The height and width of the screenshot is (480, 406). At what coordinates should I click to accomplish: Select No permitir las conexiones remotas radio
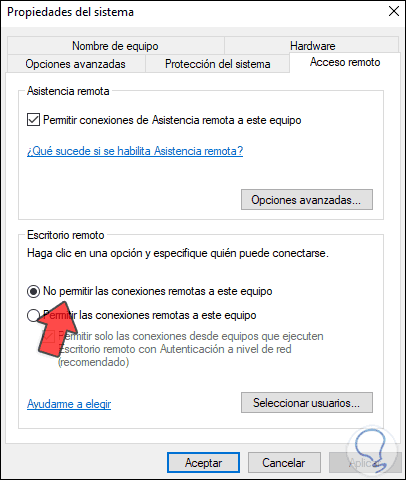(33, 292)
